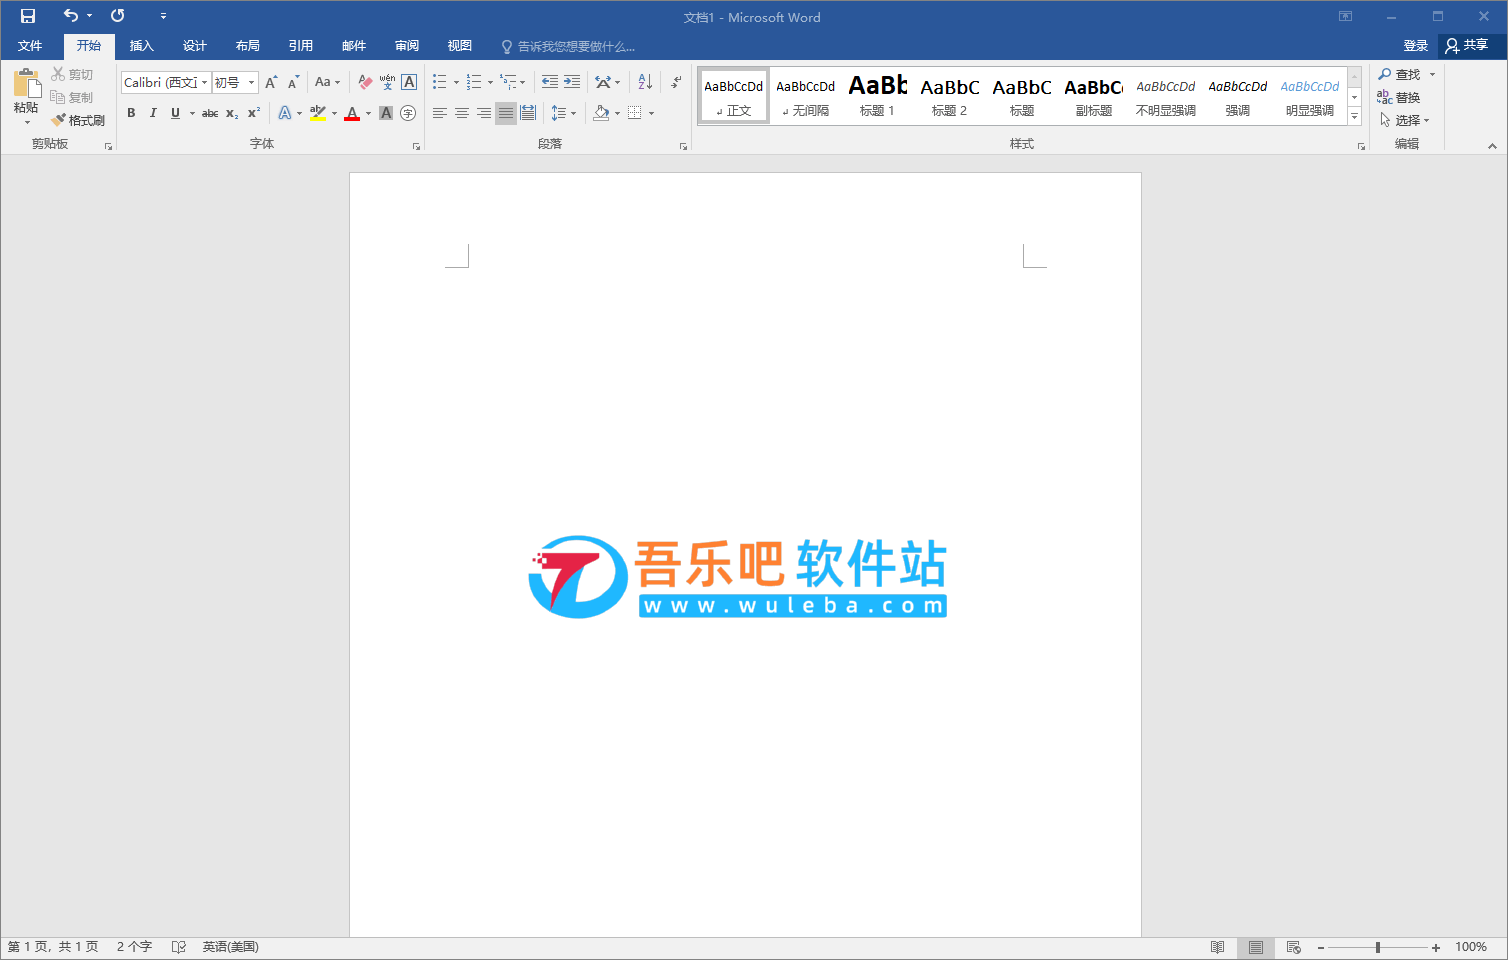This screenshot has width=1508, height=960.
Task: Open the Select (选择) dropdown
Action: pos(1405,120)
